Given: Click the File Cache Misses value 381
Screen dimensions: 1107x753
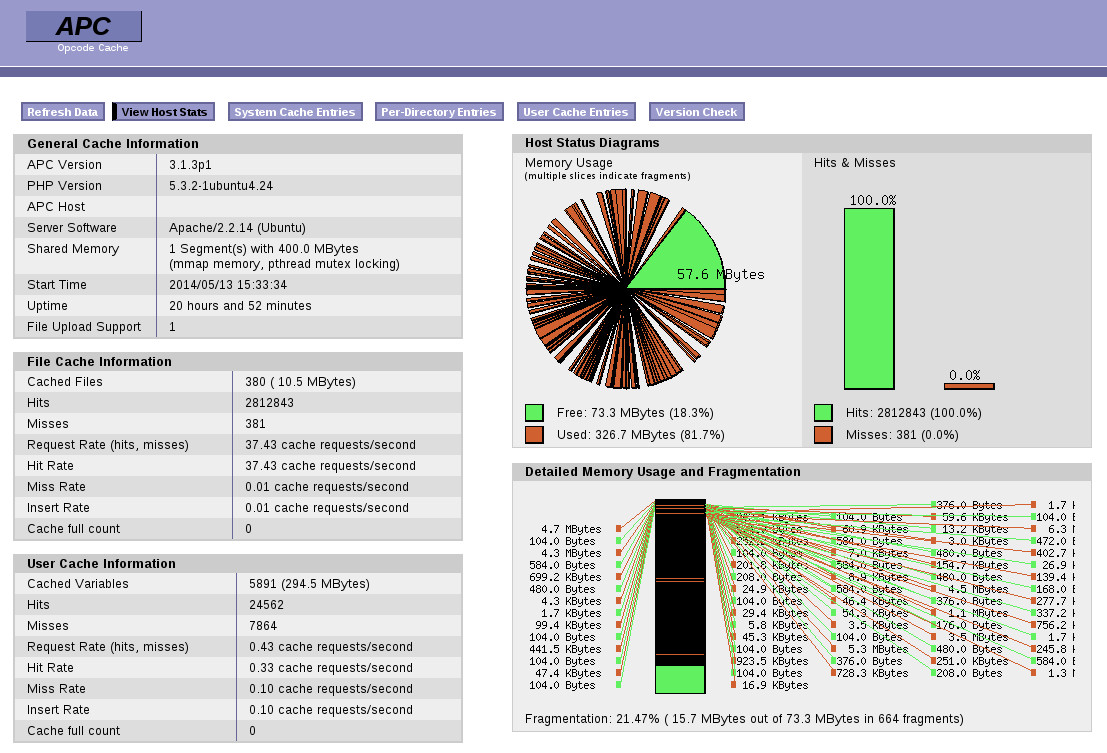Looking at the screenshot, I should 256,423.
